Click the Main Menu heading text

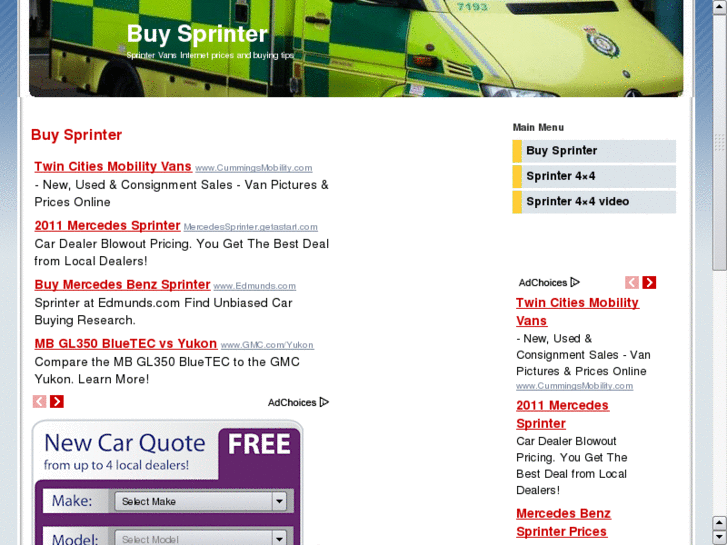[x=538, y=128]
